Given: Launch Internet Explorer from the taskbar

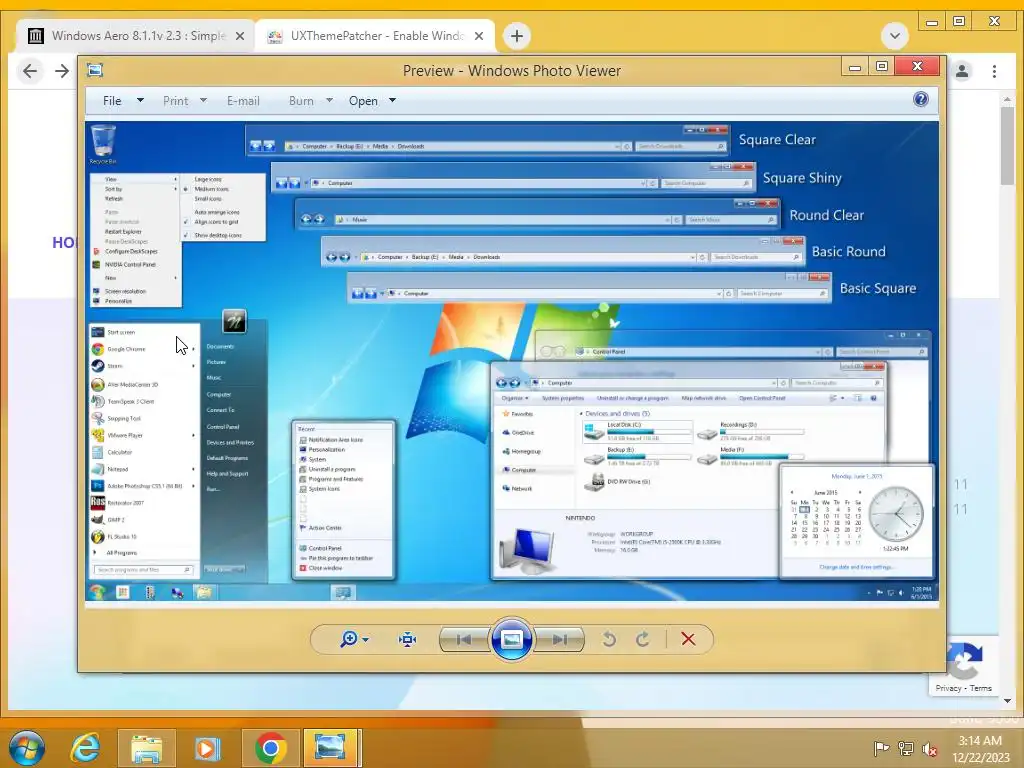Looking at the screenshot, I should pyautogui.click(x=85, y=748).
